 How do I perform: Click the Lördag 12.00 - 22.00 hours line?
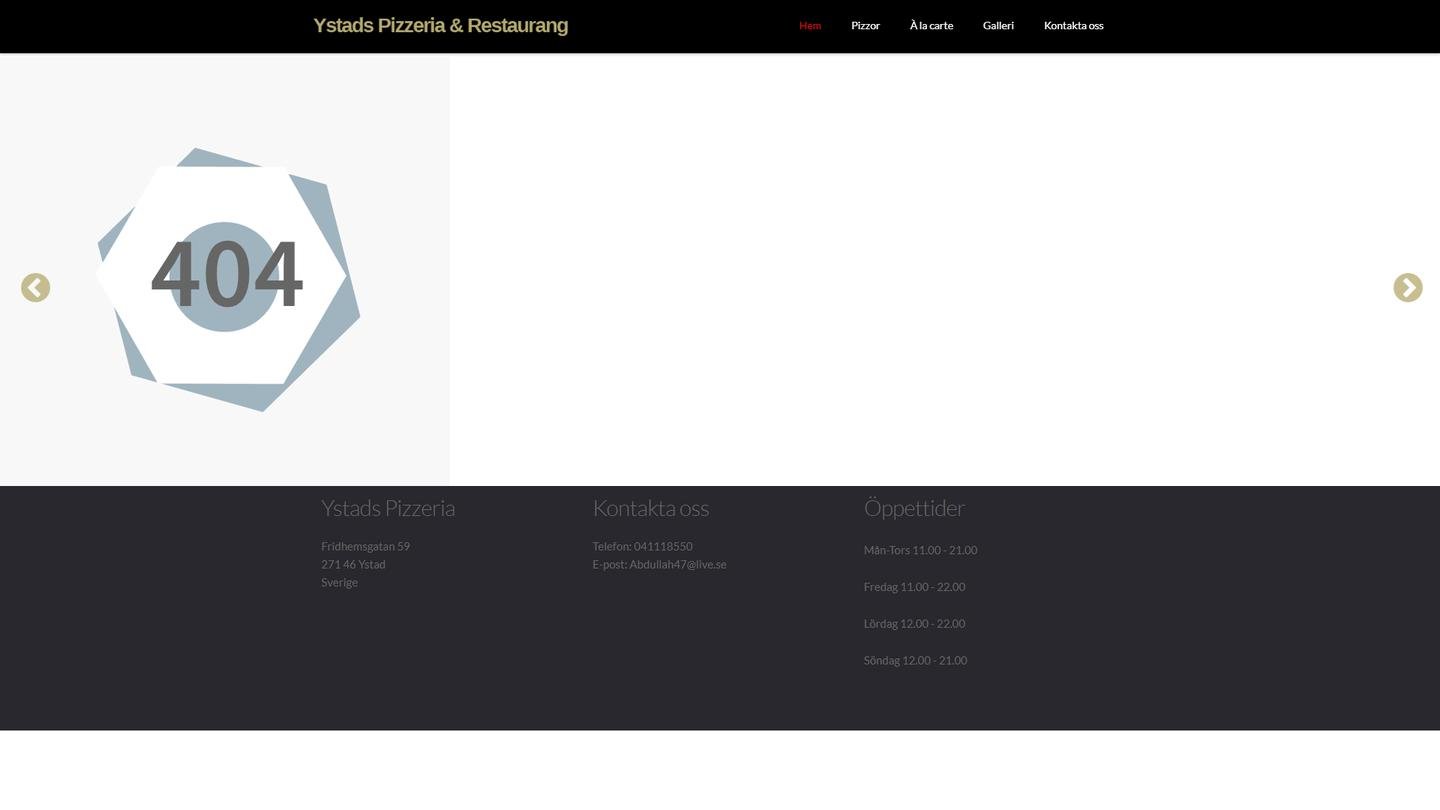coord(914,624)
